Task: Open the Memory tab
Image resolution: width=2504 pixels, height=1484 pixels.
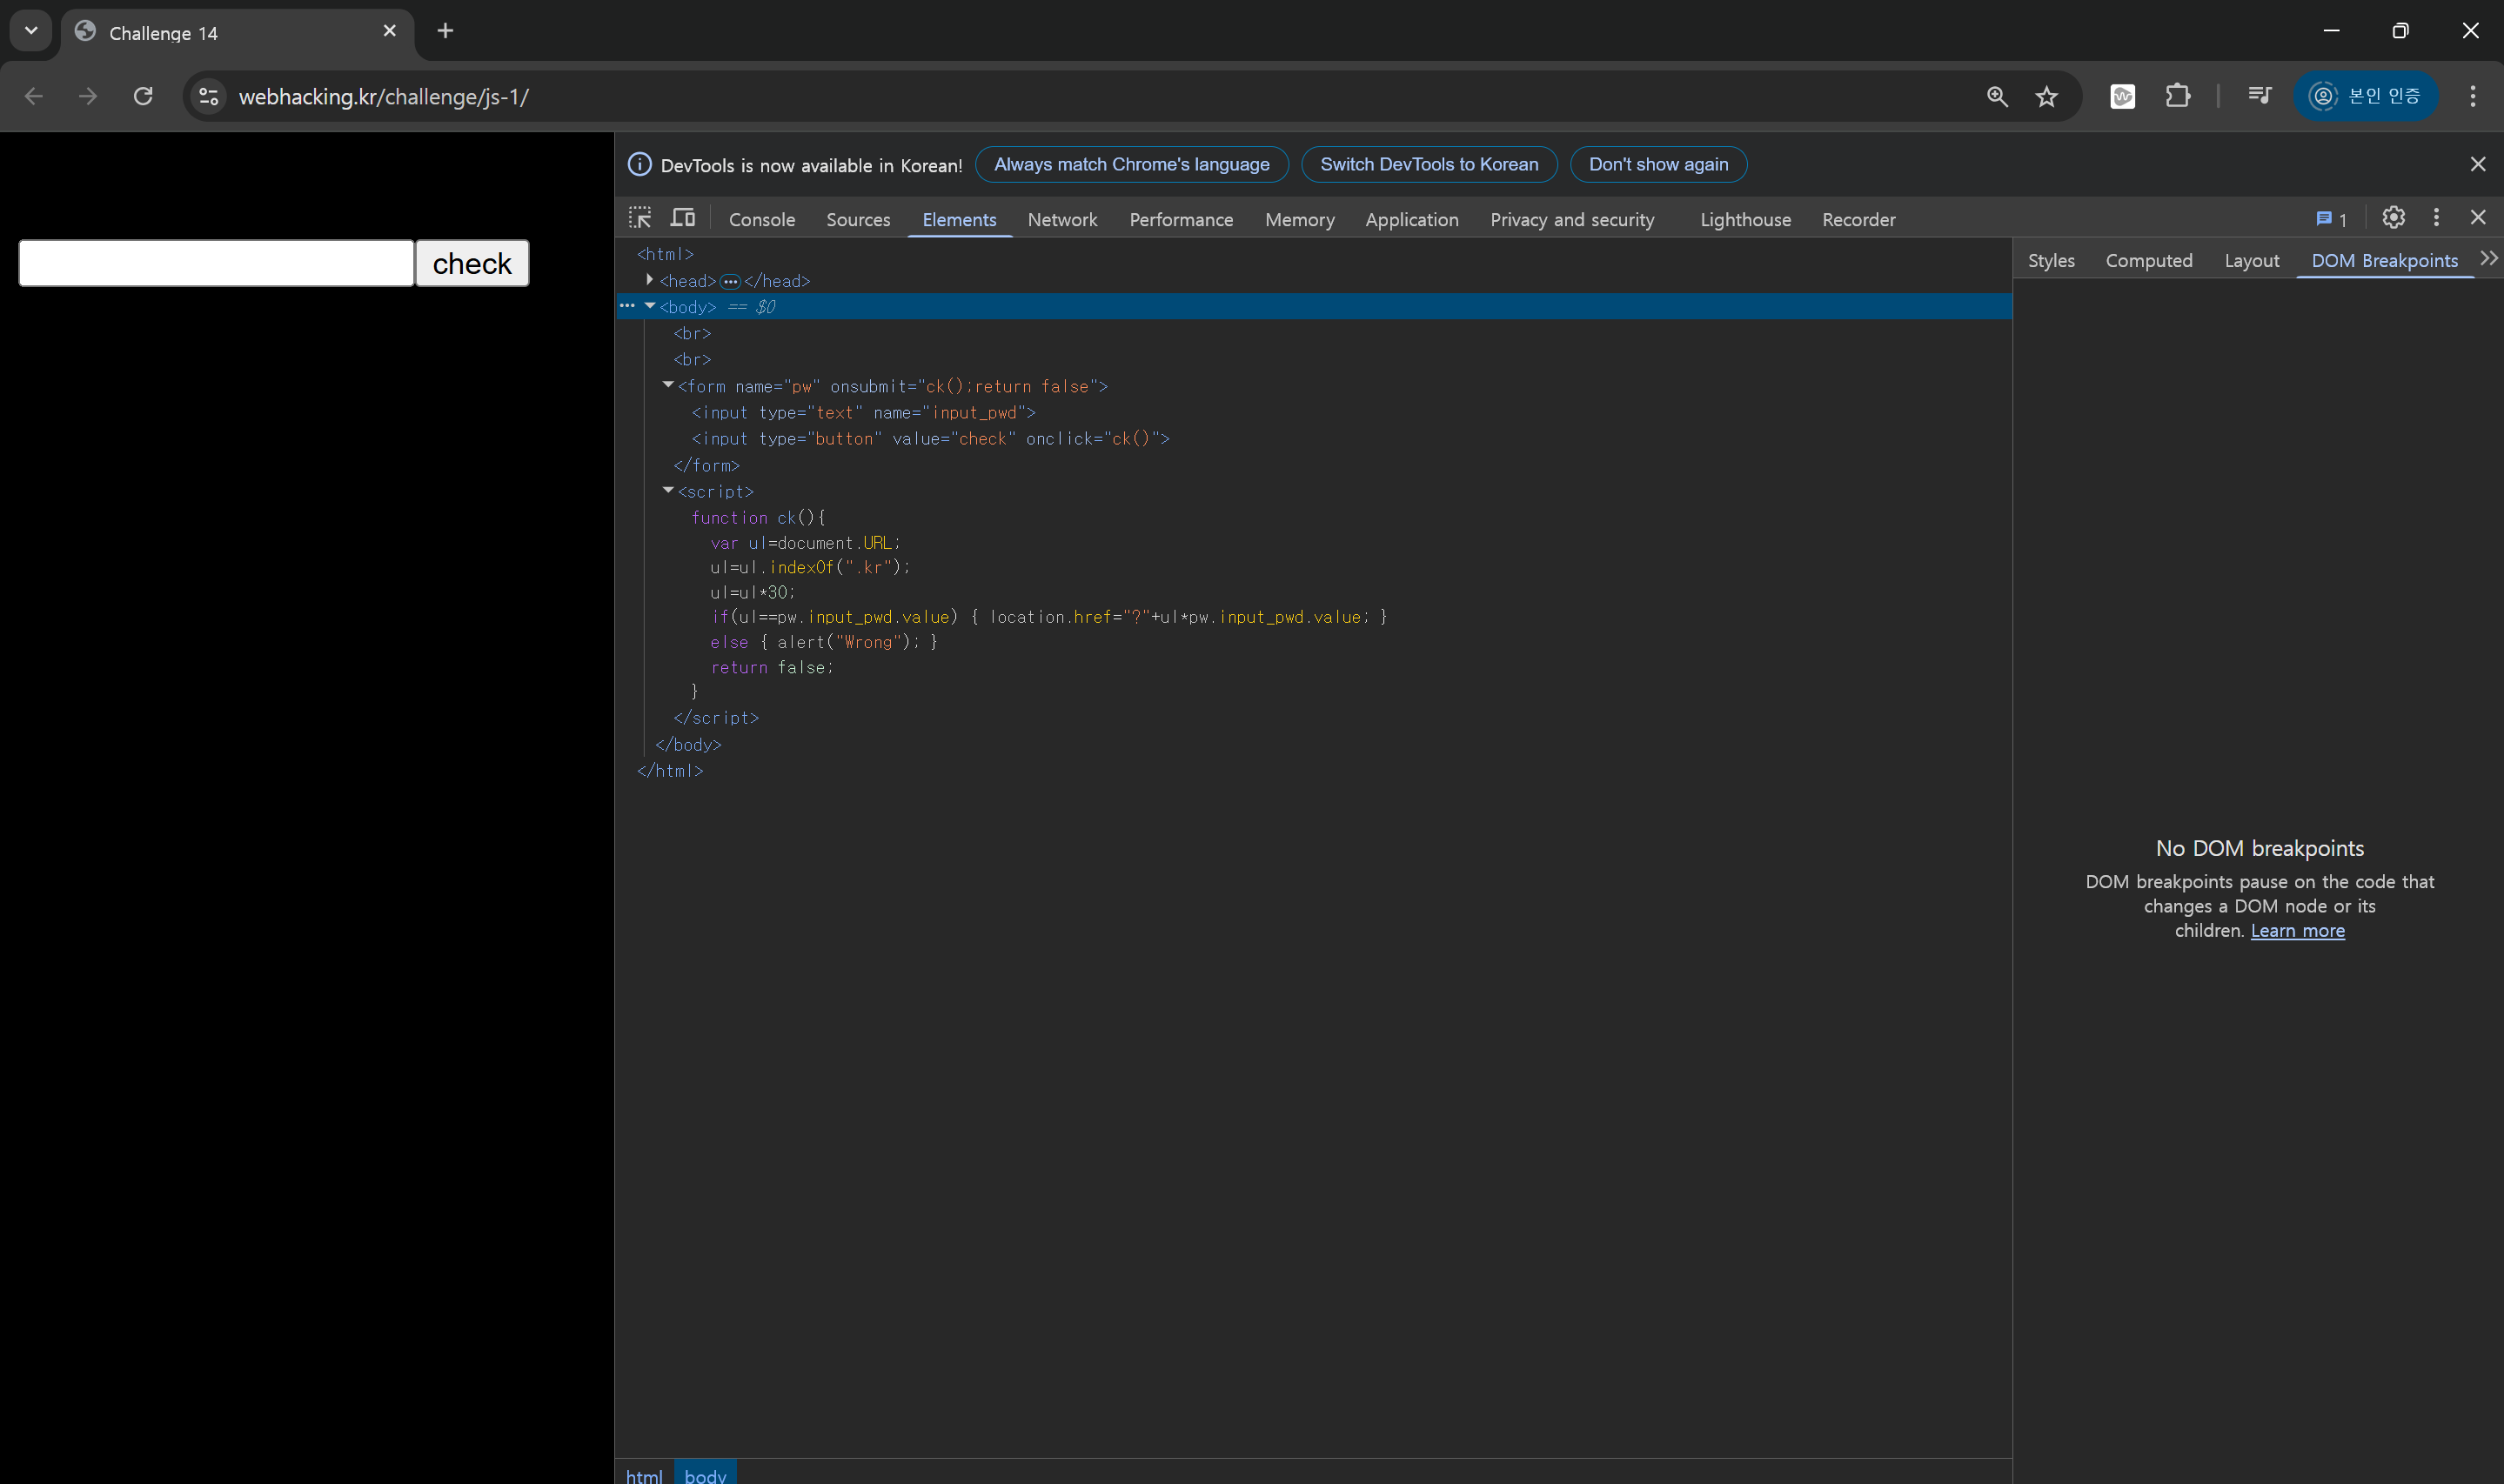Action: (x=1299, y=219)
